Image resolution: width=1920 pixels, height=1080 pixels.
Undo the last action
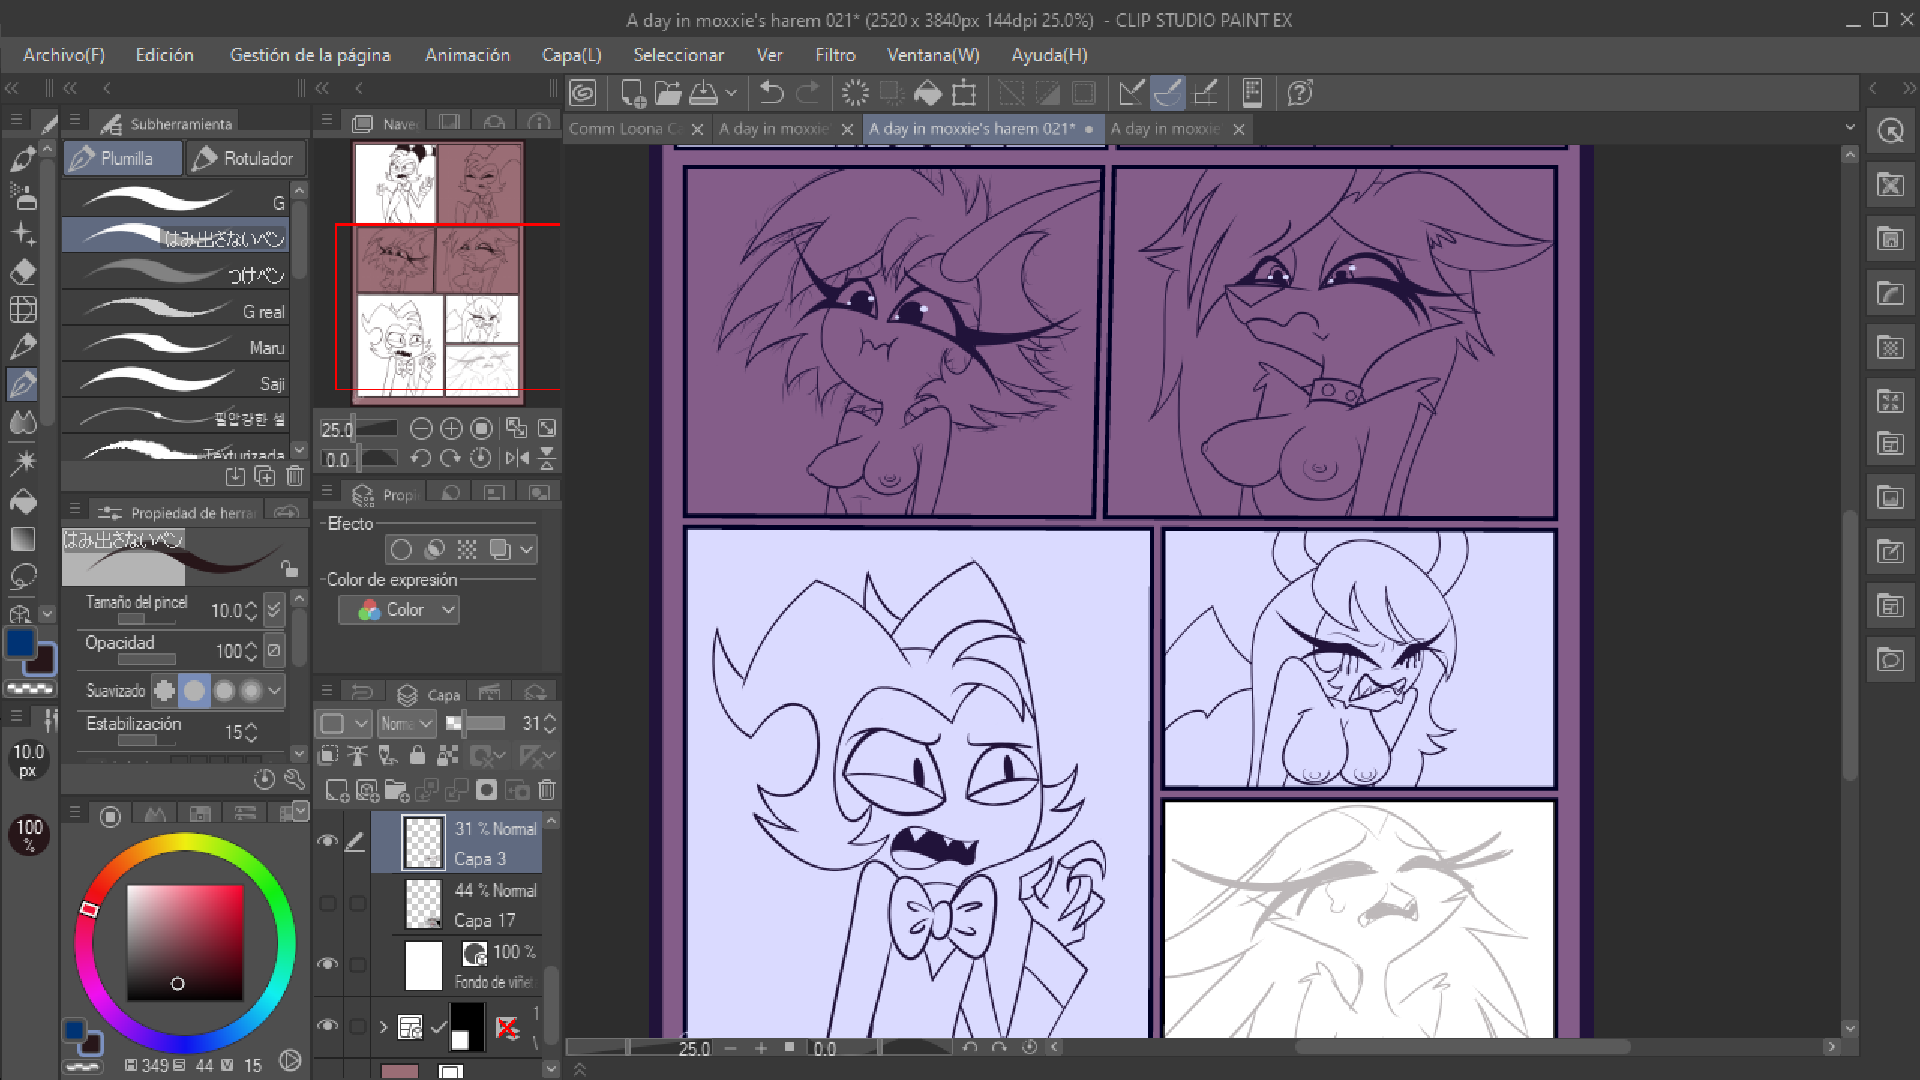[771, 93]
